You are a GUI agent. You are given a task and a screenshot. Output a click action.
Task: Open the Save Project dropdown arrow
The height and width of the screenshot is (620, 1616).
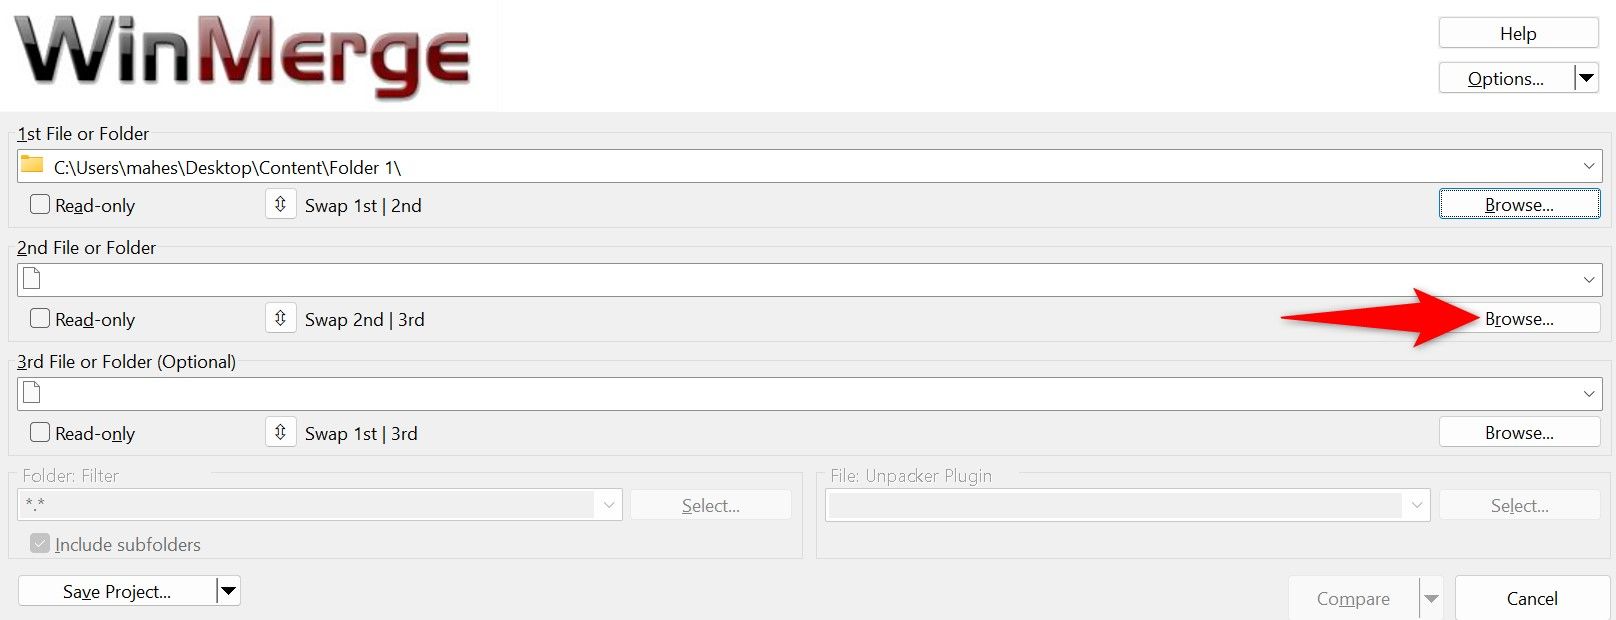[229, 591]
